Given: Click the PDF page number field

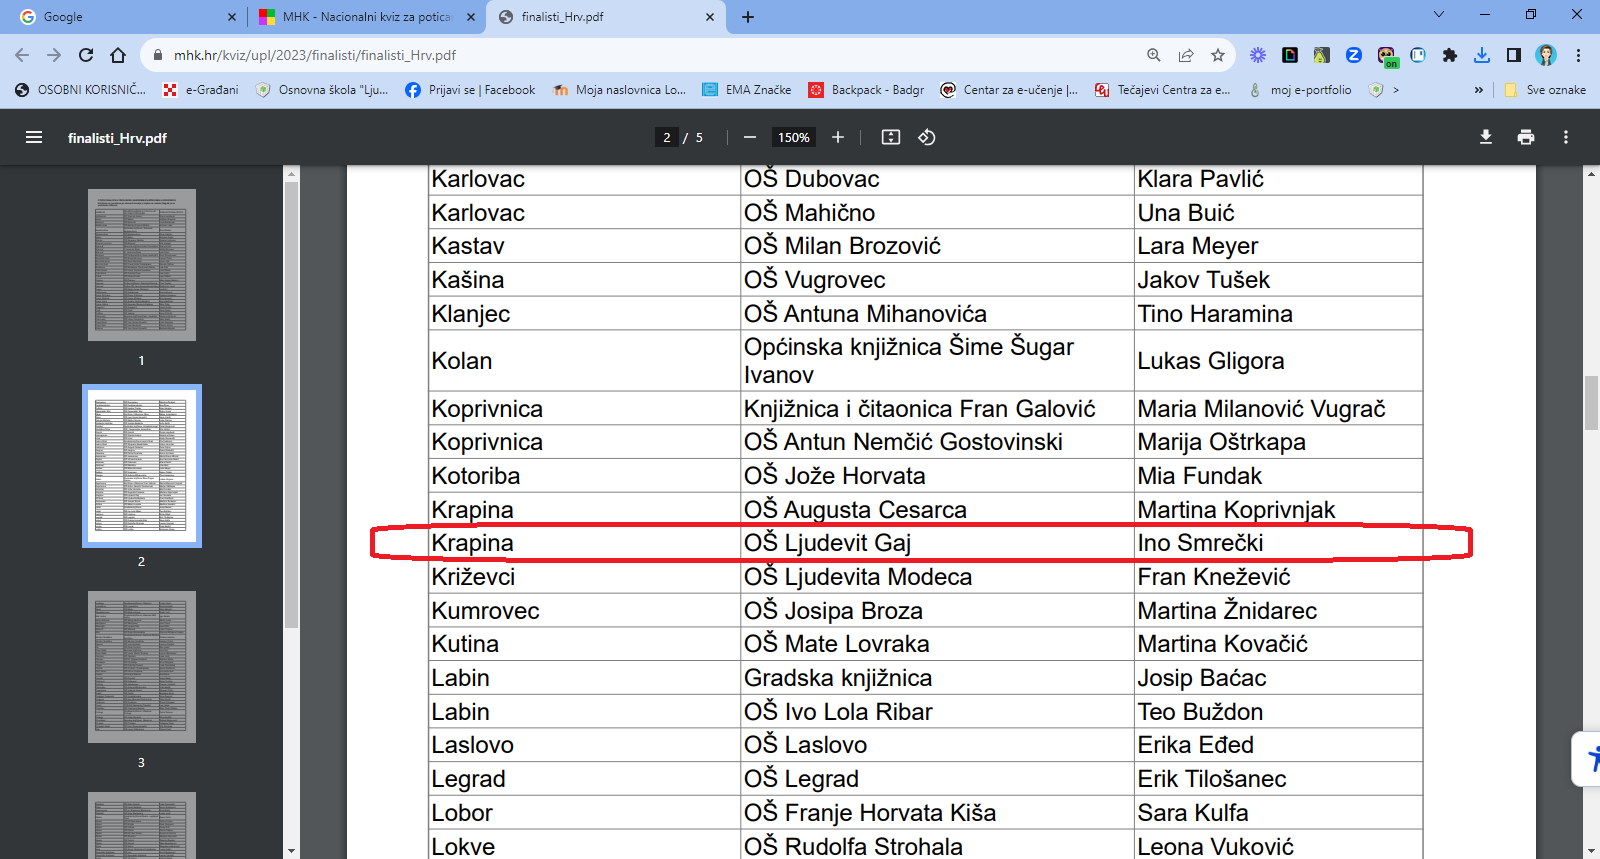Looking at the screenshot, I should (667, 137).
